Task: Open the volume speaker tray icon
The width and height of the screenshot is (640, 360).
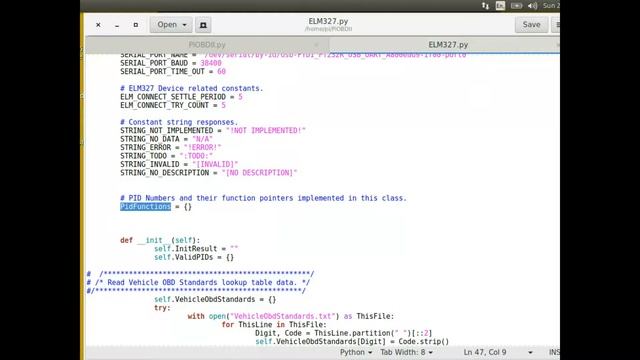Action: coord(532,6)
